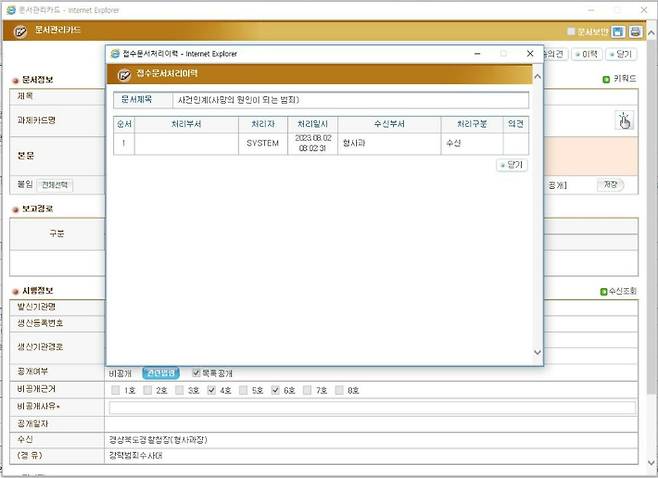
Task: Click the print icon in header
Action: click(x=635, y=32)
